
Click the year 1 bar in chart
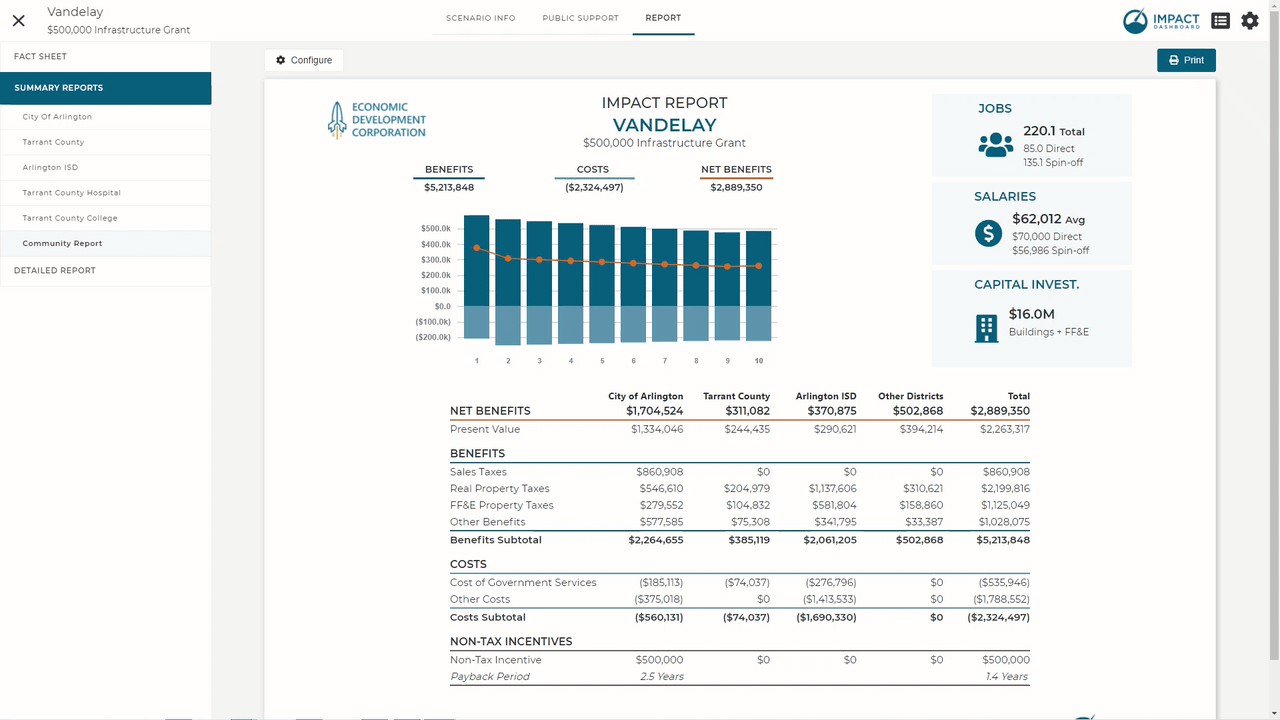[477, 277]
